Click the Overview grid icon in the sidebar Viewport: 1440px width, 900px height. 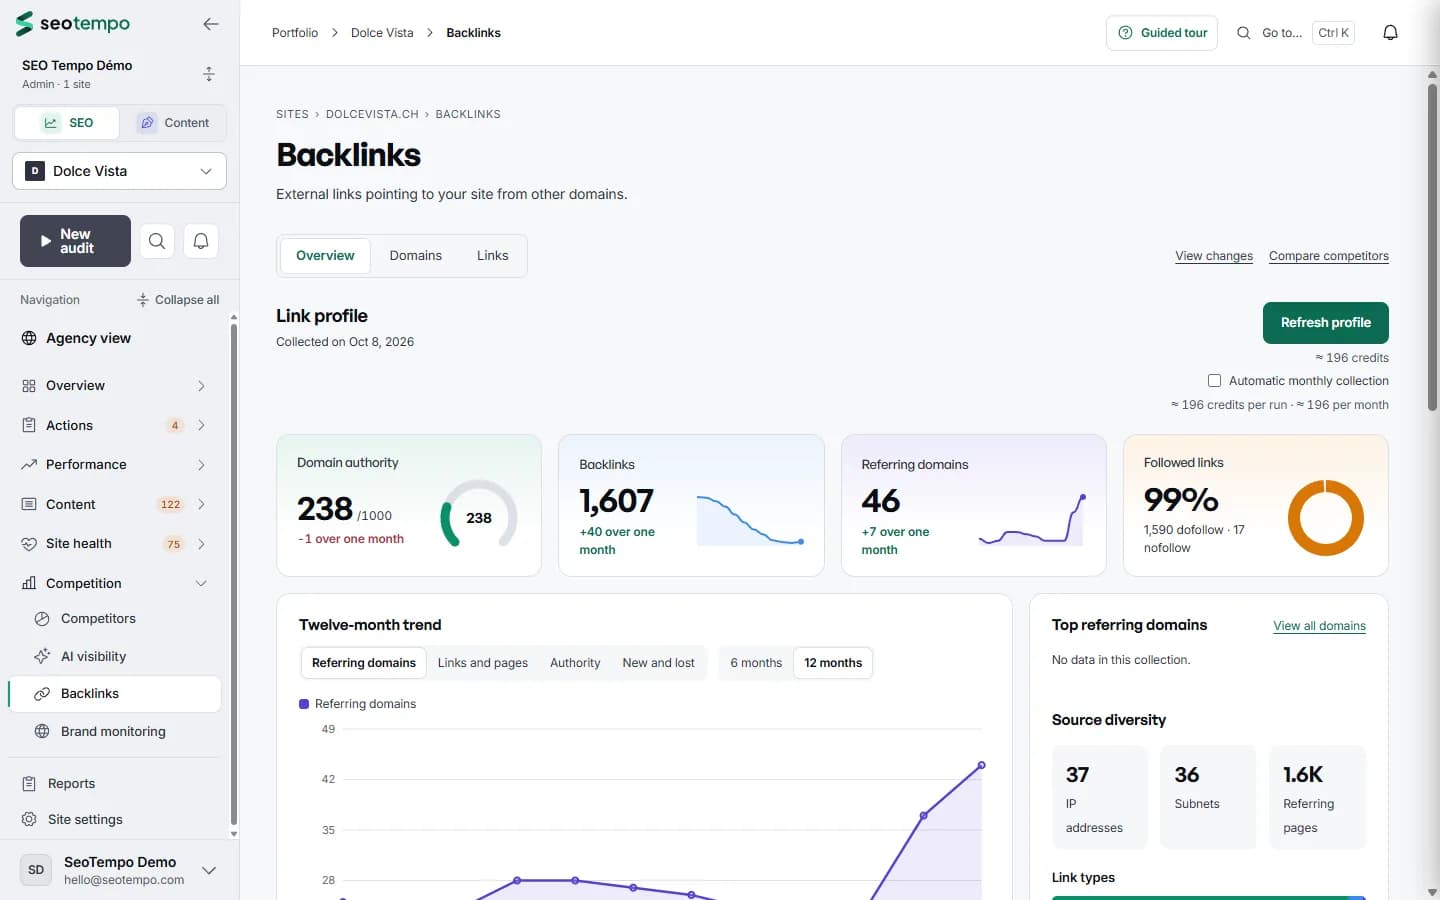point(29,386)
